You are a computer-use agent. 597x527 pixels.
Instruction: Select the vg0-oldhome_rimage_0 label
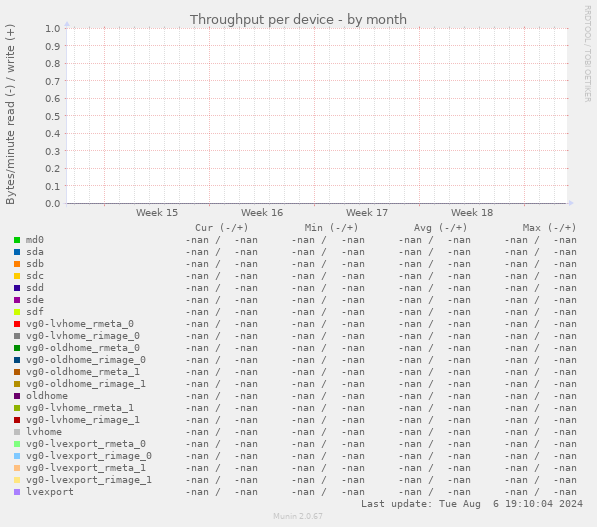(86, 360)
